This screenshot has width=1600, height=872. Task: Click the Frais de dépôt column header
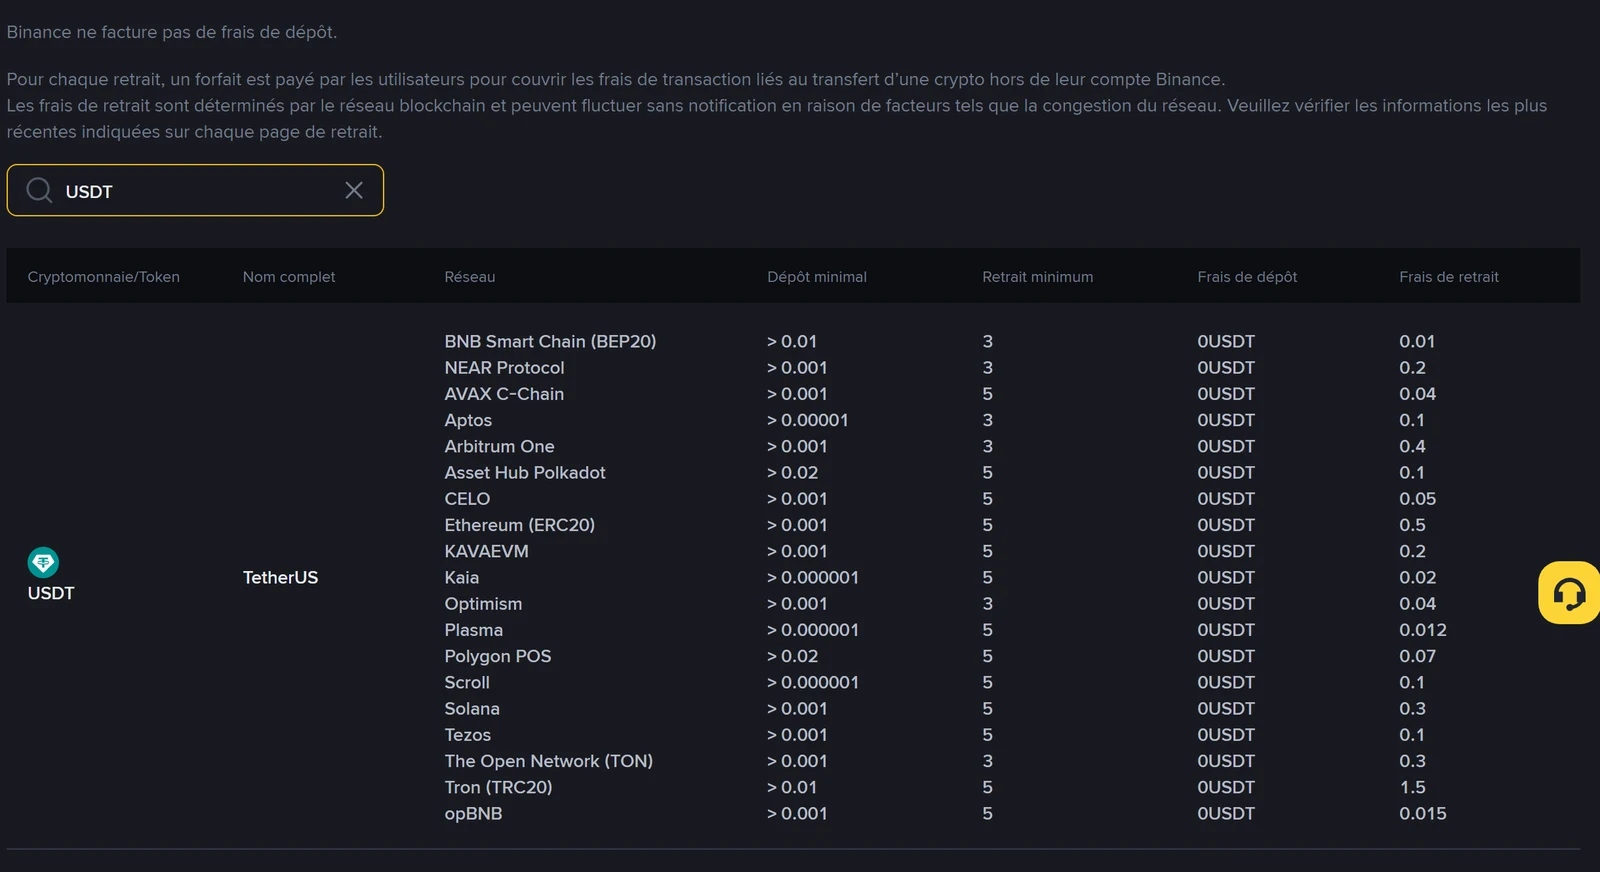[1247, 277]
